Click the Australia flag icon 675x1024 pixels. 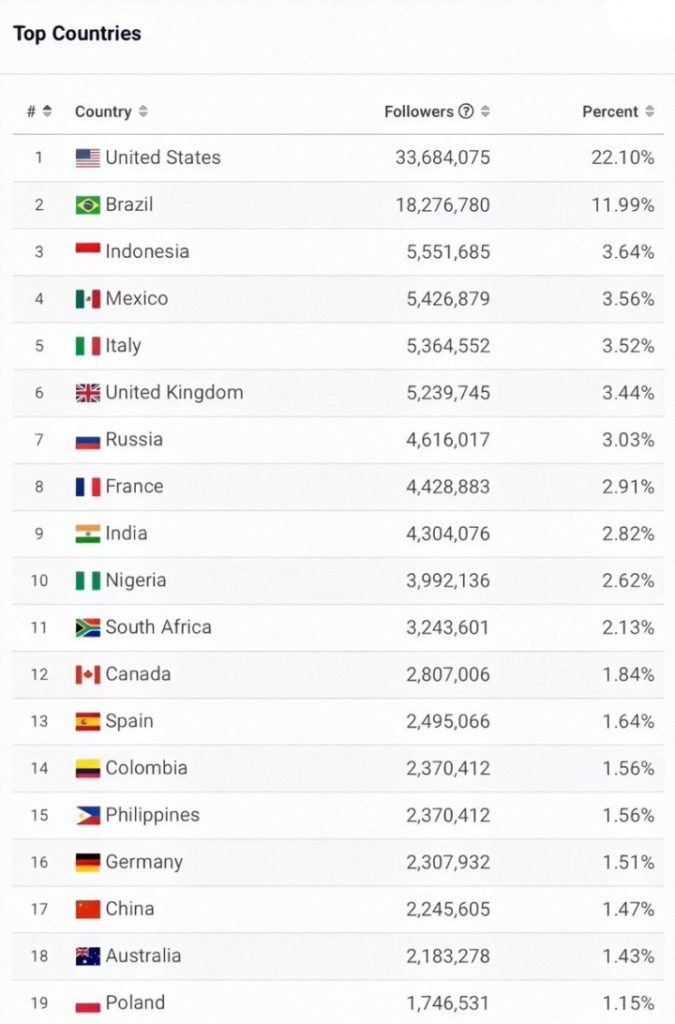[x=87, y=956]
